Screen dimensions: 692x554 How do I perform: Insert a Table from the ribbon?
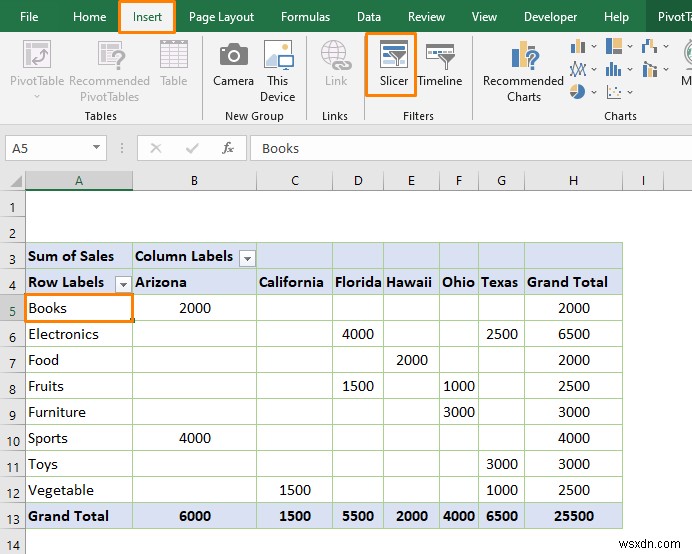[x=173, y=64]
